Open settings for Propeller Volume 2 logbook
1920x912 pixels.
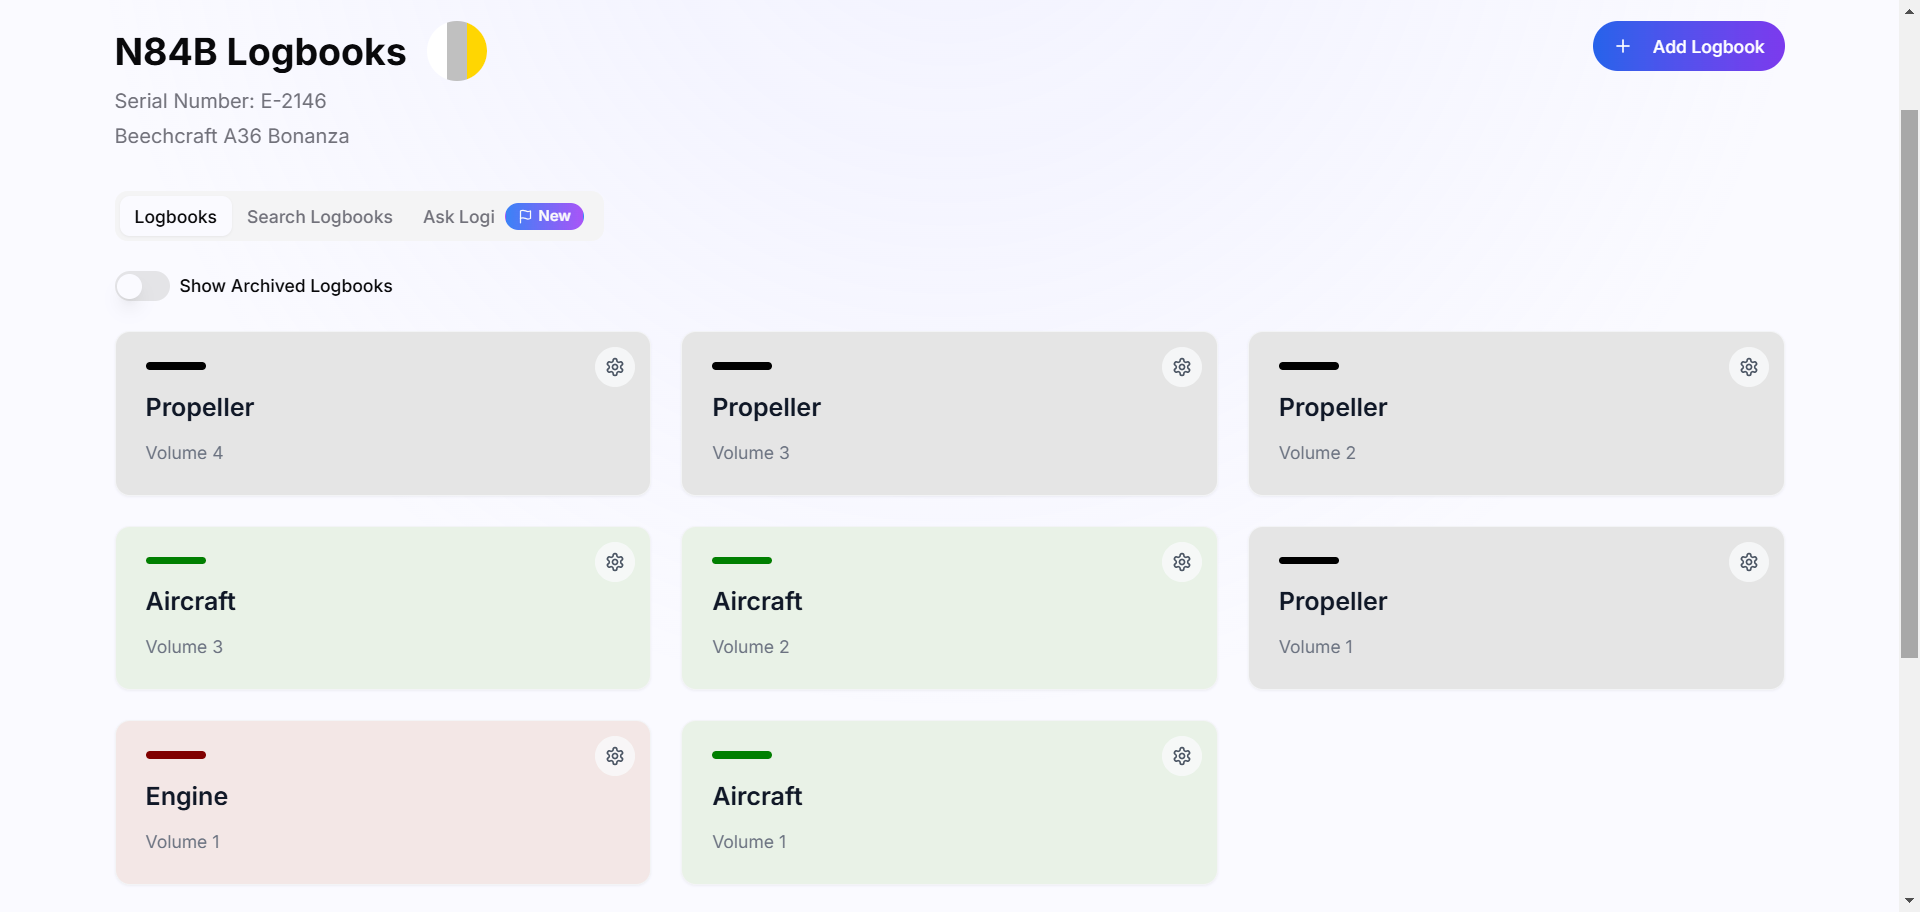pyautogui.click(x=1749, y=367)
